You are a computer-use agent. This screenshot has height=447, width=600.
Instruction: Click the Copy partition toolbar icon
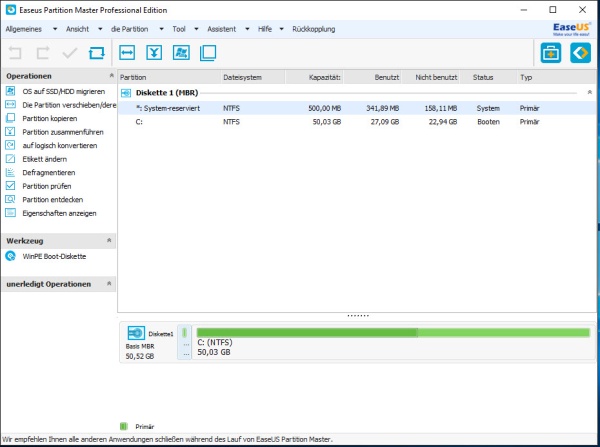[208, 53]
